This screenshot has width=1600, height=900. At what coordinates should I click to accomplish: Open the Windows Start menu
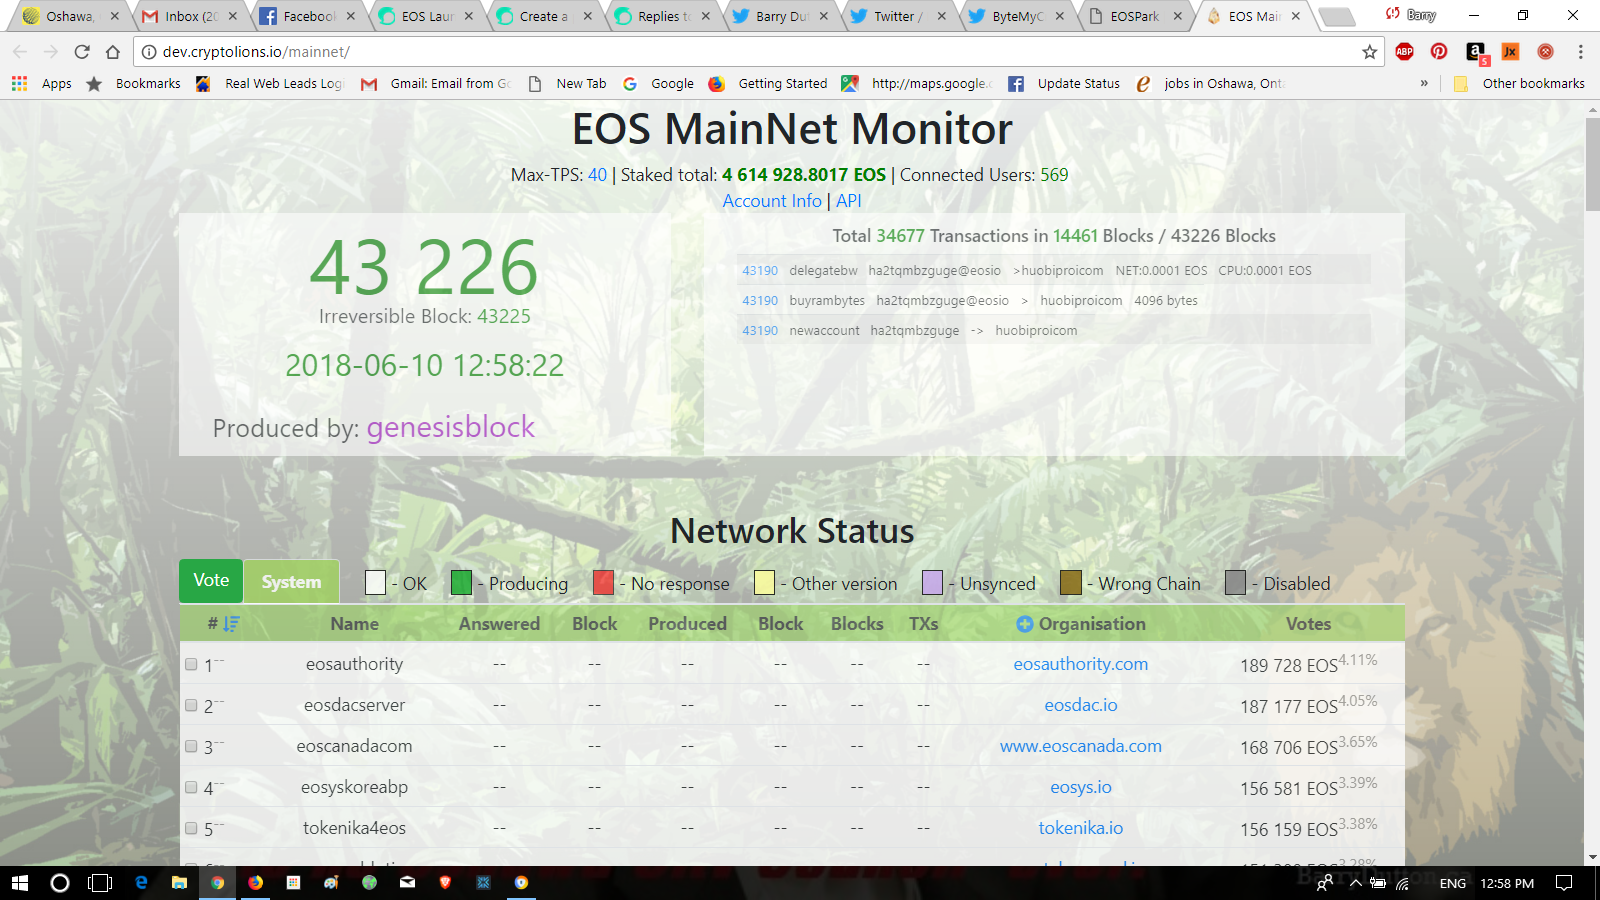[x=19, y=883]
